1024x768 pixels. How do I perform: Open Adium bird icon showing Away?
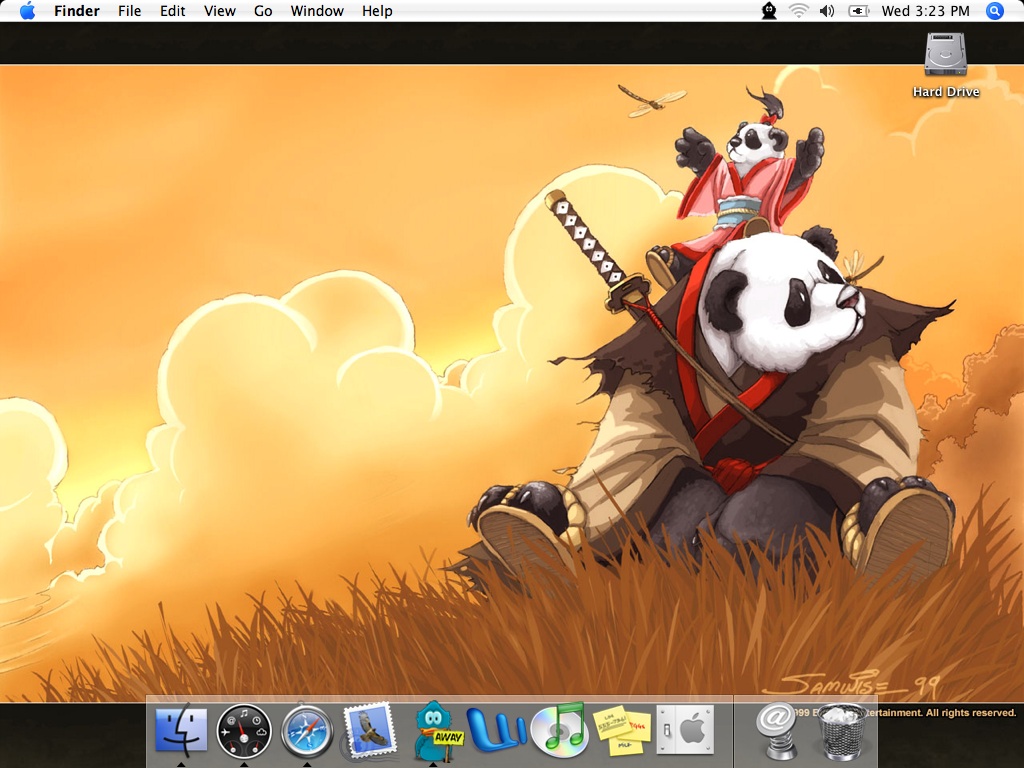coord(437,731)
